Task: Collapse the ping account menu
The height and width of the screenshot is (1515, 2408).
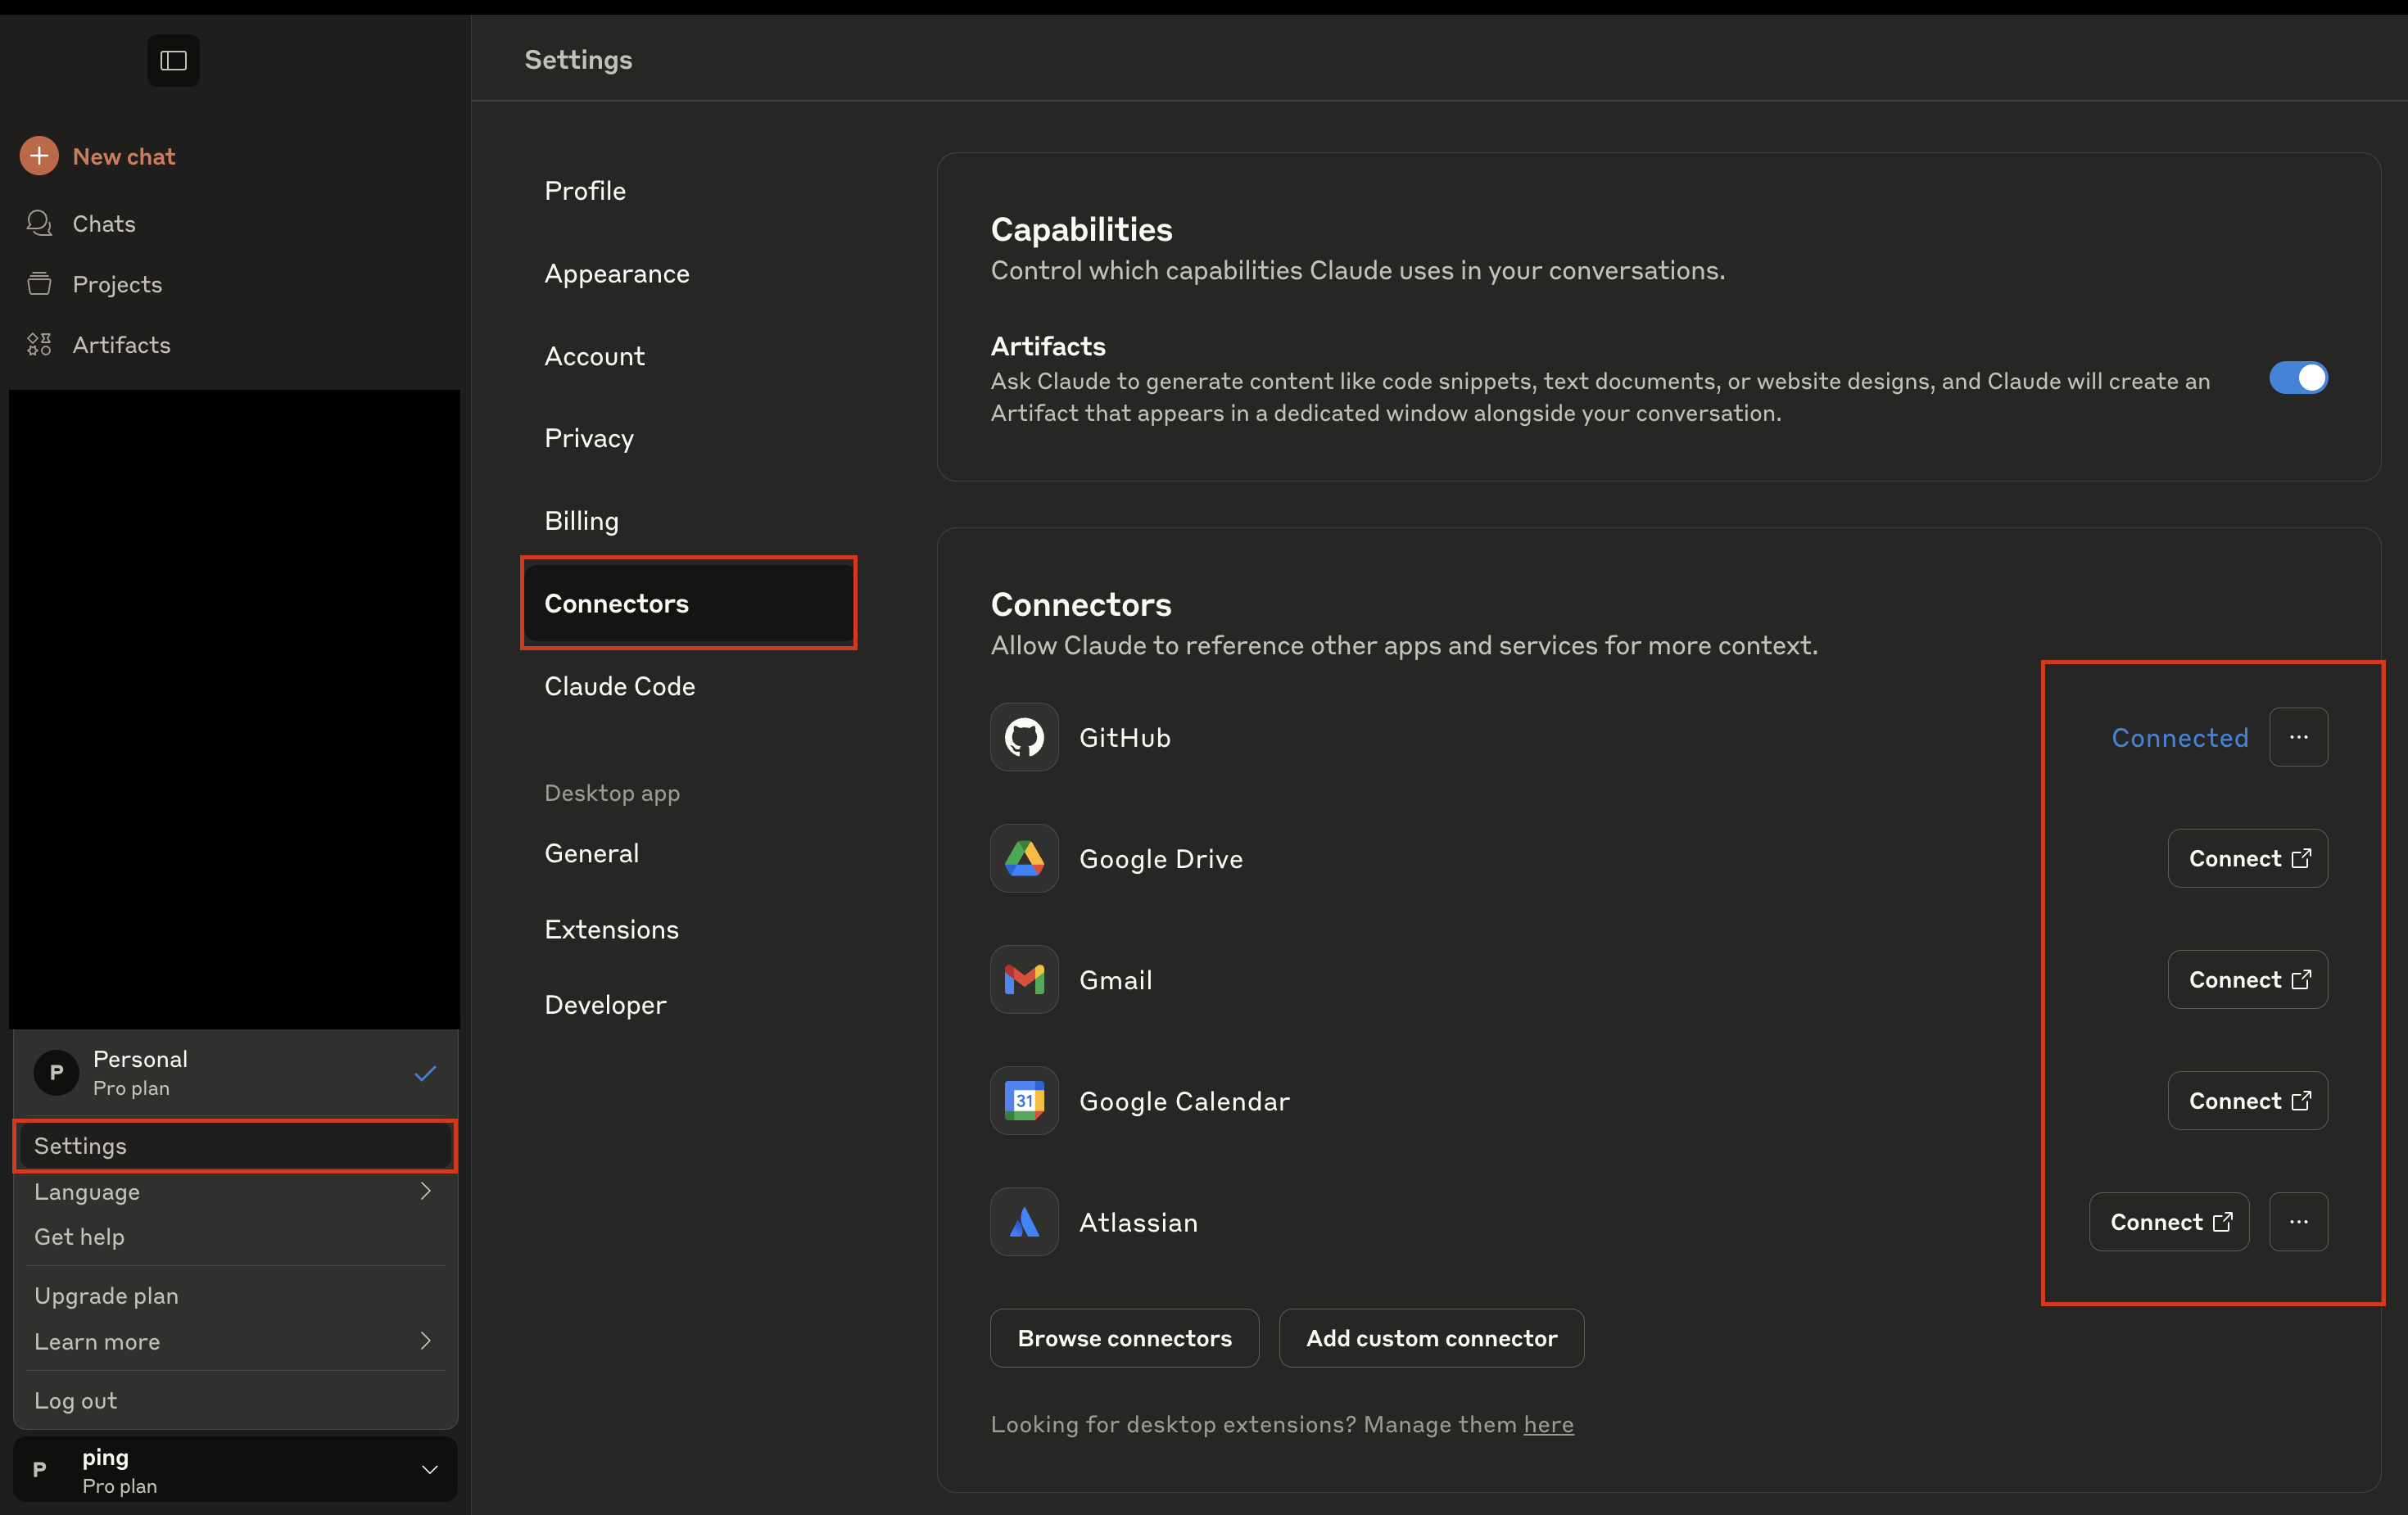Action: [x=429, y=1470]
